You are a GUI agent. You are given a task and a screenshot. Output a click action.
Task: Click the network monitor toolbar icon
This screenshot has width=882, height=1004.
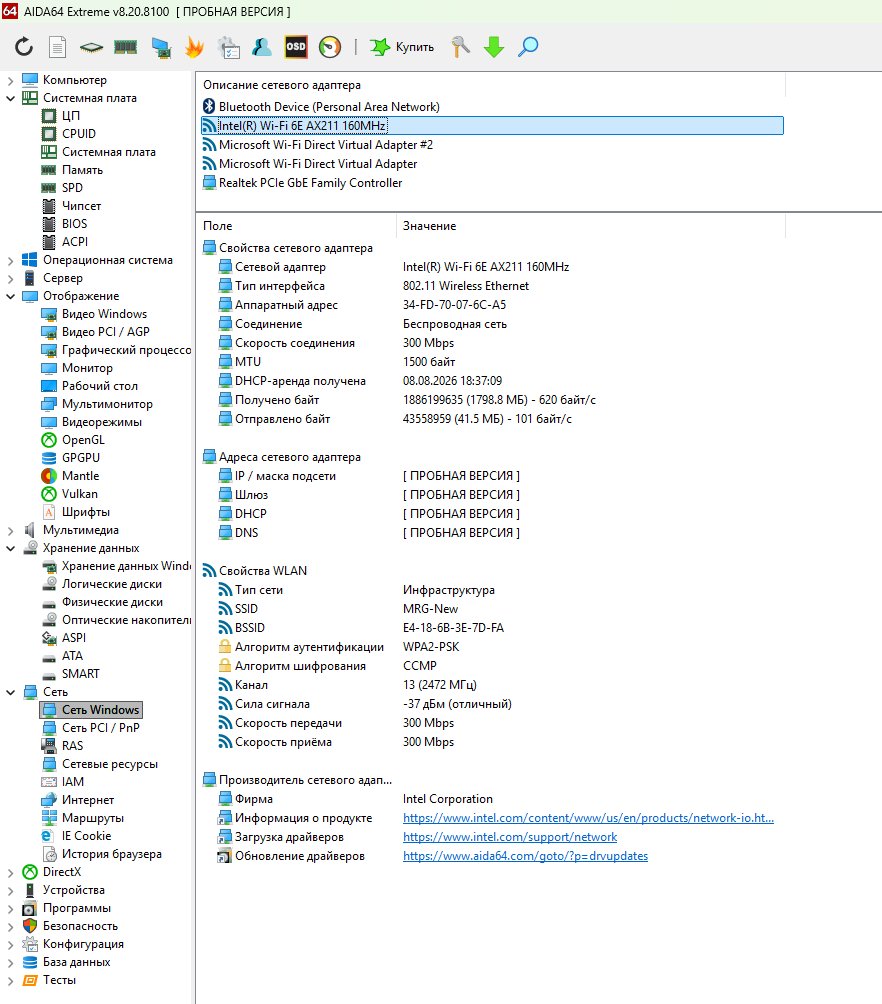(x=161, y=47)
